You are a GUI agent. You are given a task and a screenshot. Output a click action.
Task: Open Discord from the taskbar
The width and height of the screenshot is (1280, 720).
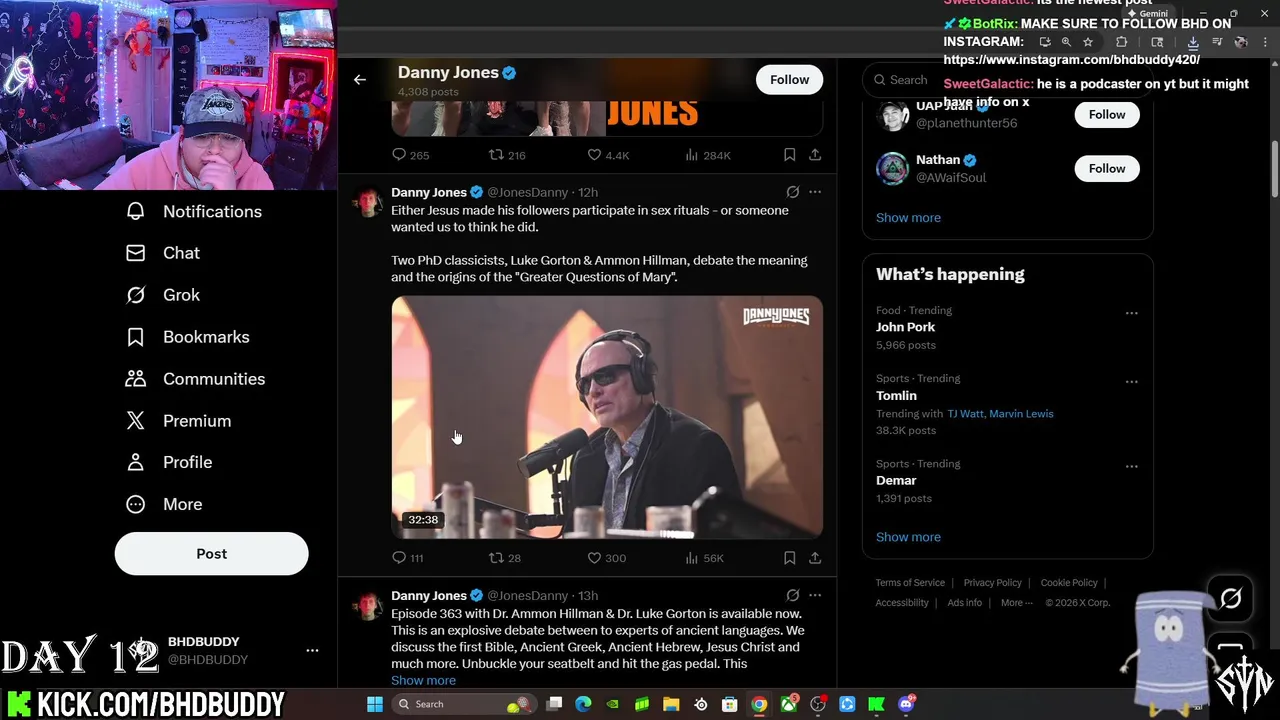pos(906,705)
